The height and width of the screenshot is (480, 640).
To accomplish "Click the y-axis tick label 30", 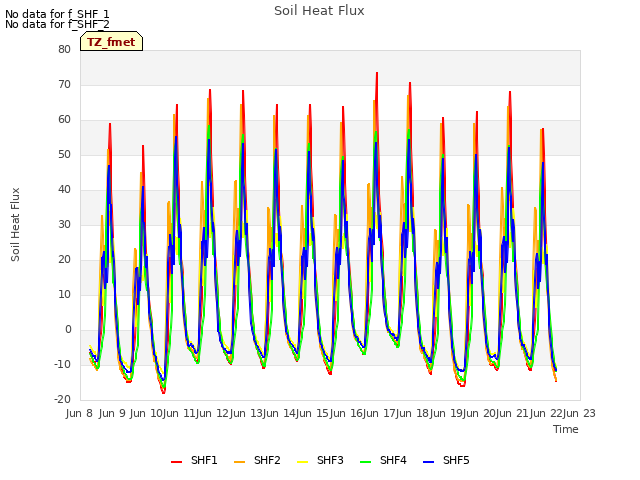I will [x=64, y=224].
